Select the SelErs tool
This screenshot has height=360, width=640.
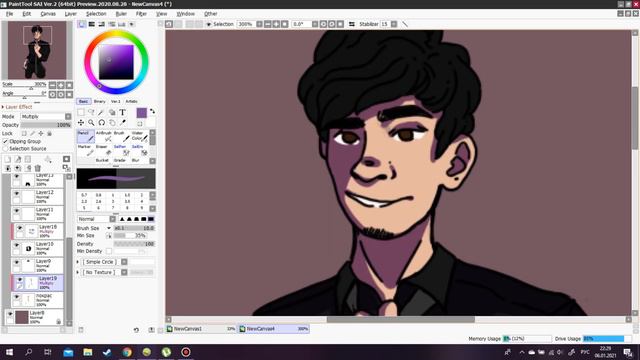tap(139, 150)
